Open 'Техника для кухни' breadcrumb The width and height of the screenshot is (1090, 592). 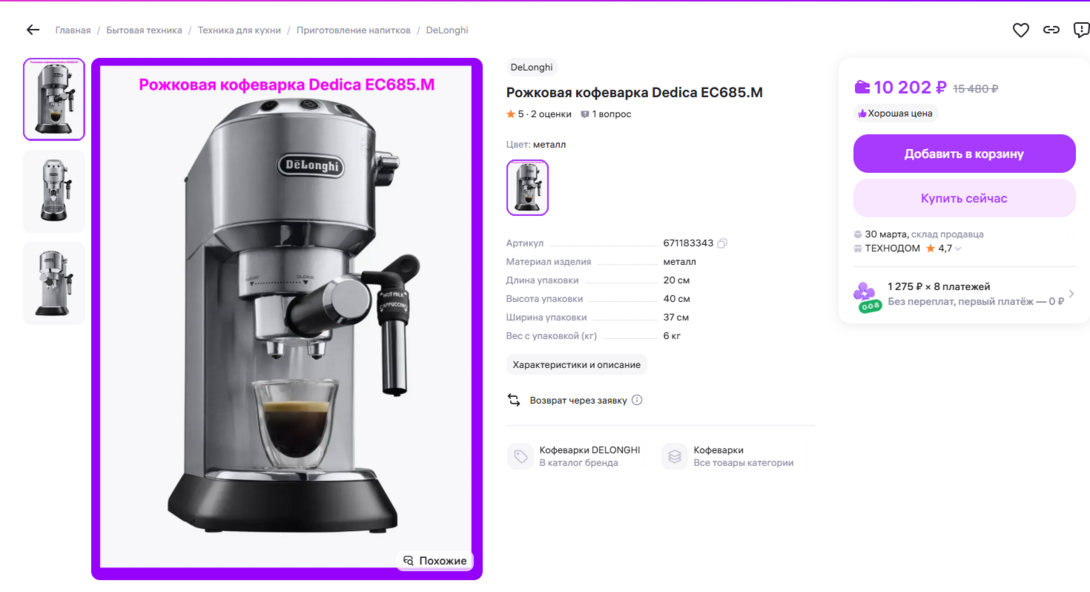pyautogui.click(x=239, y=31)
